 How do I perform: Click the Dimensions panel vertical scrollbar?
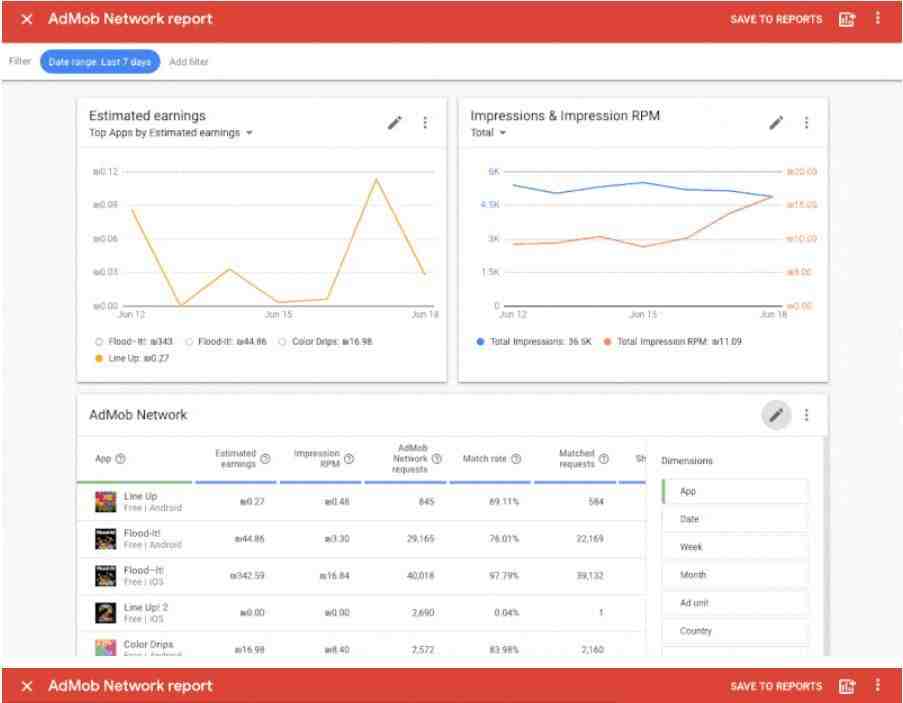(x=825, y=547)
